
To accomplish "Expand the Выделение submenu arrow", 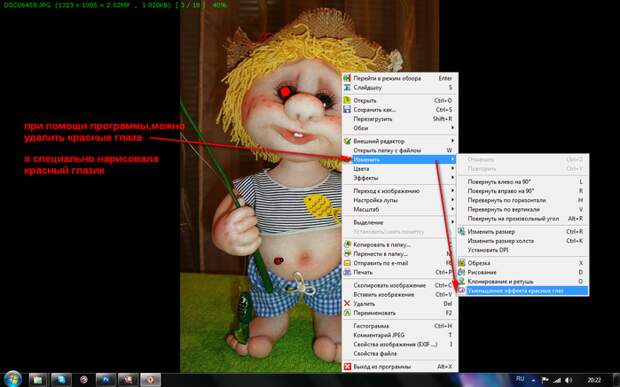I will click(453, 222).
